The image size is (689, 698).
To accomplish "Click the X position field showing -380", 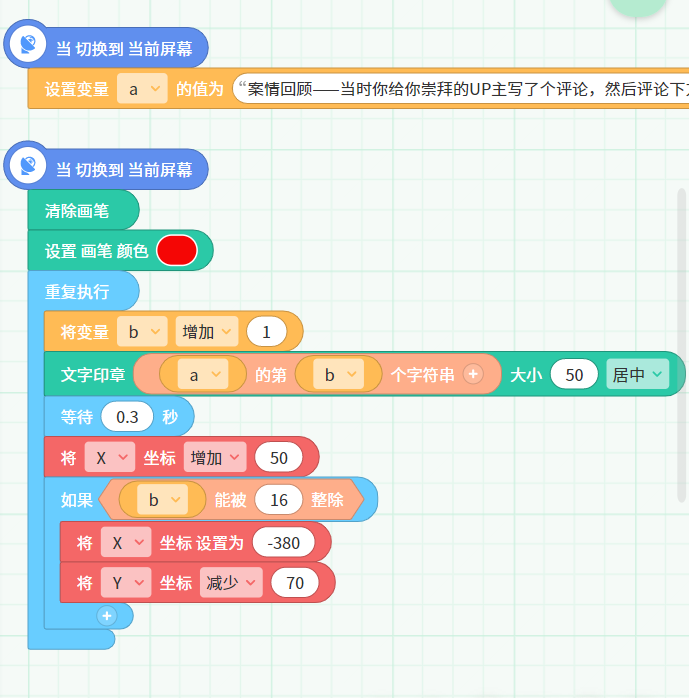I will [284, 542].
